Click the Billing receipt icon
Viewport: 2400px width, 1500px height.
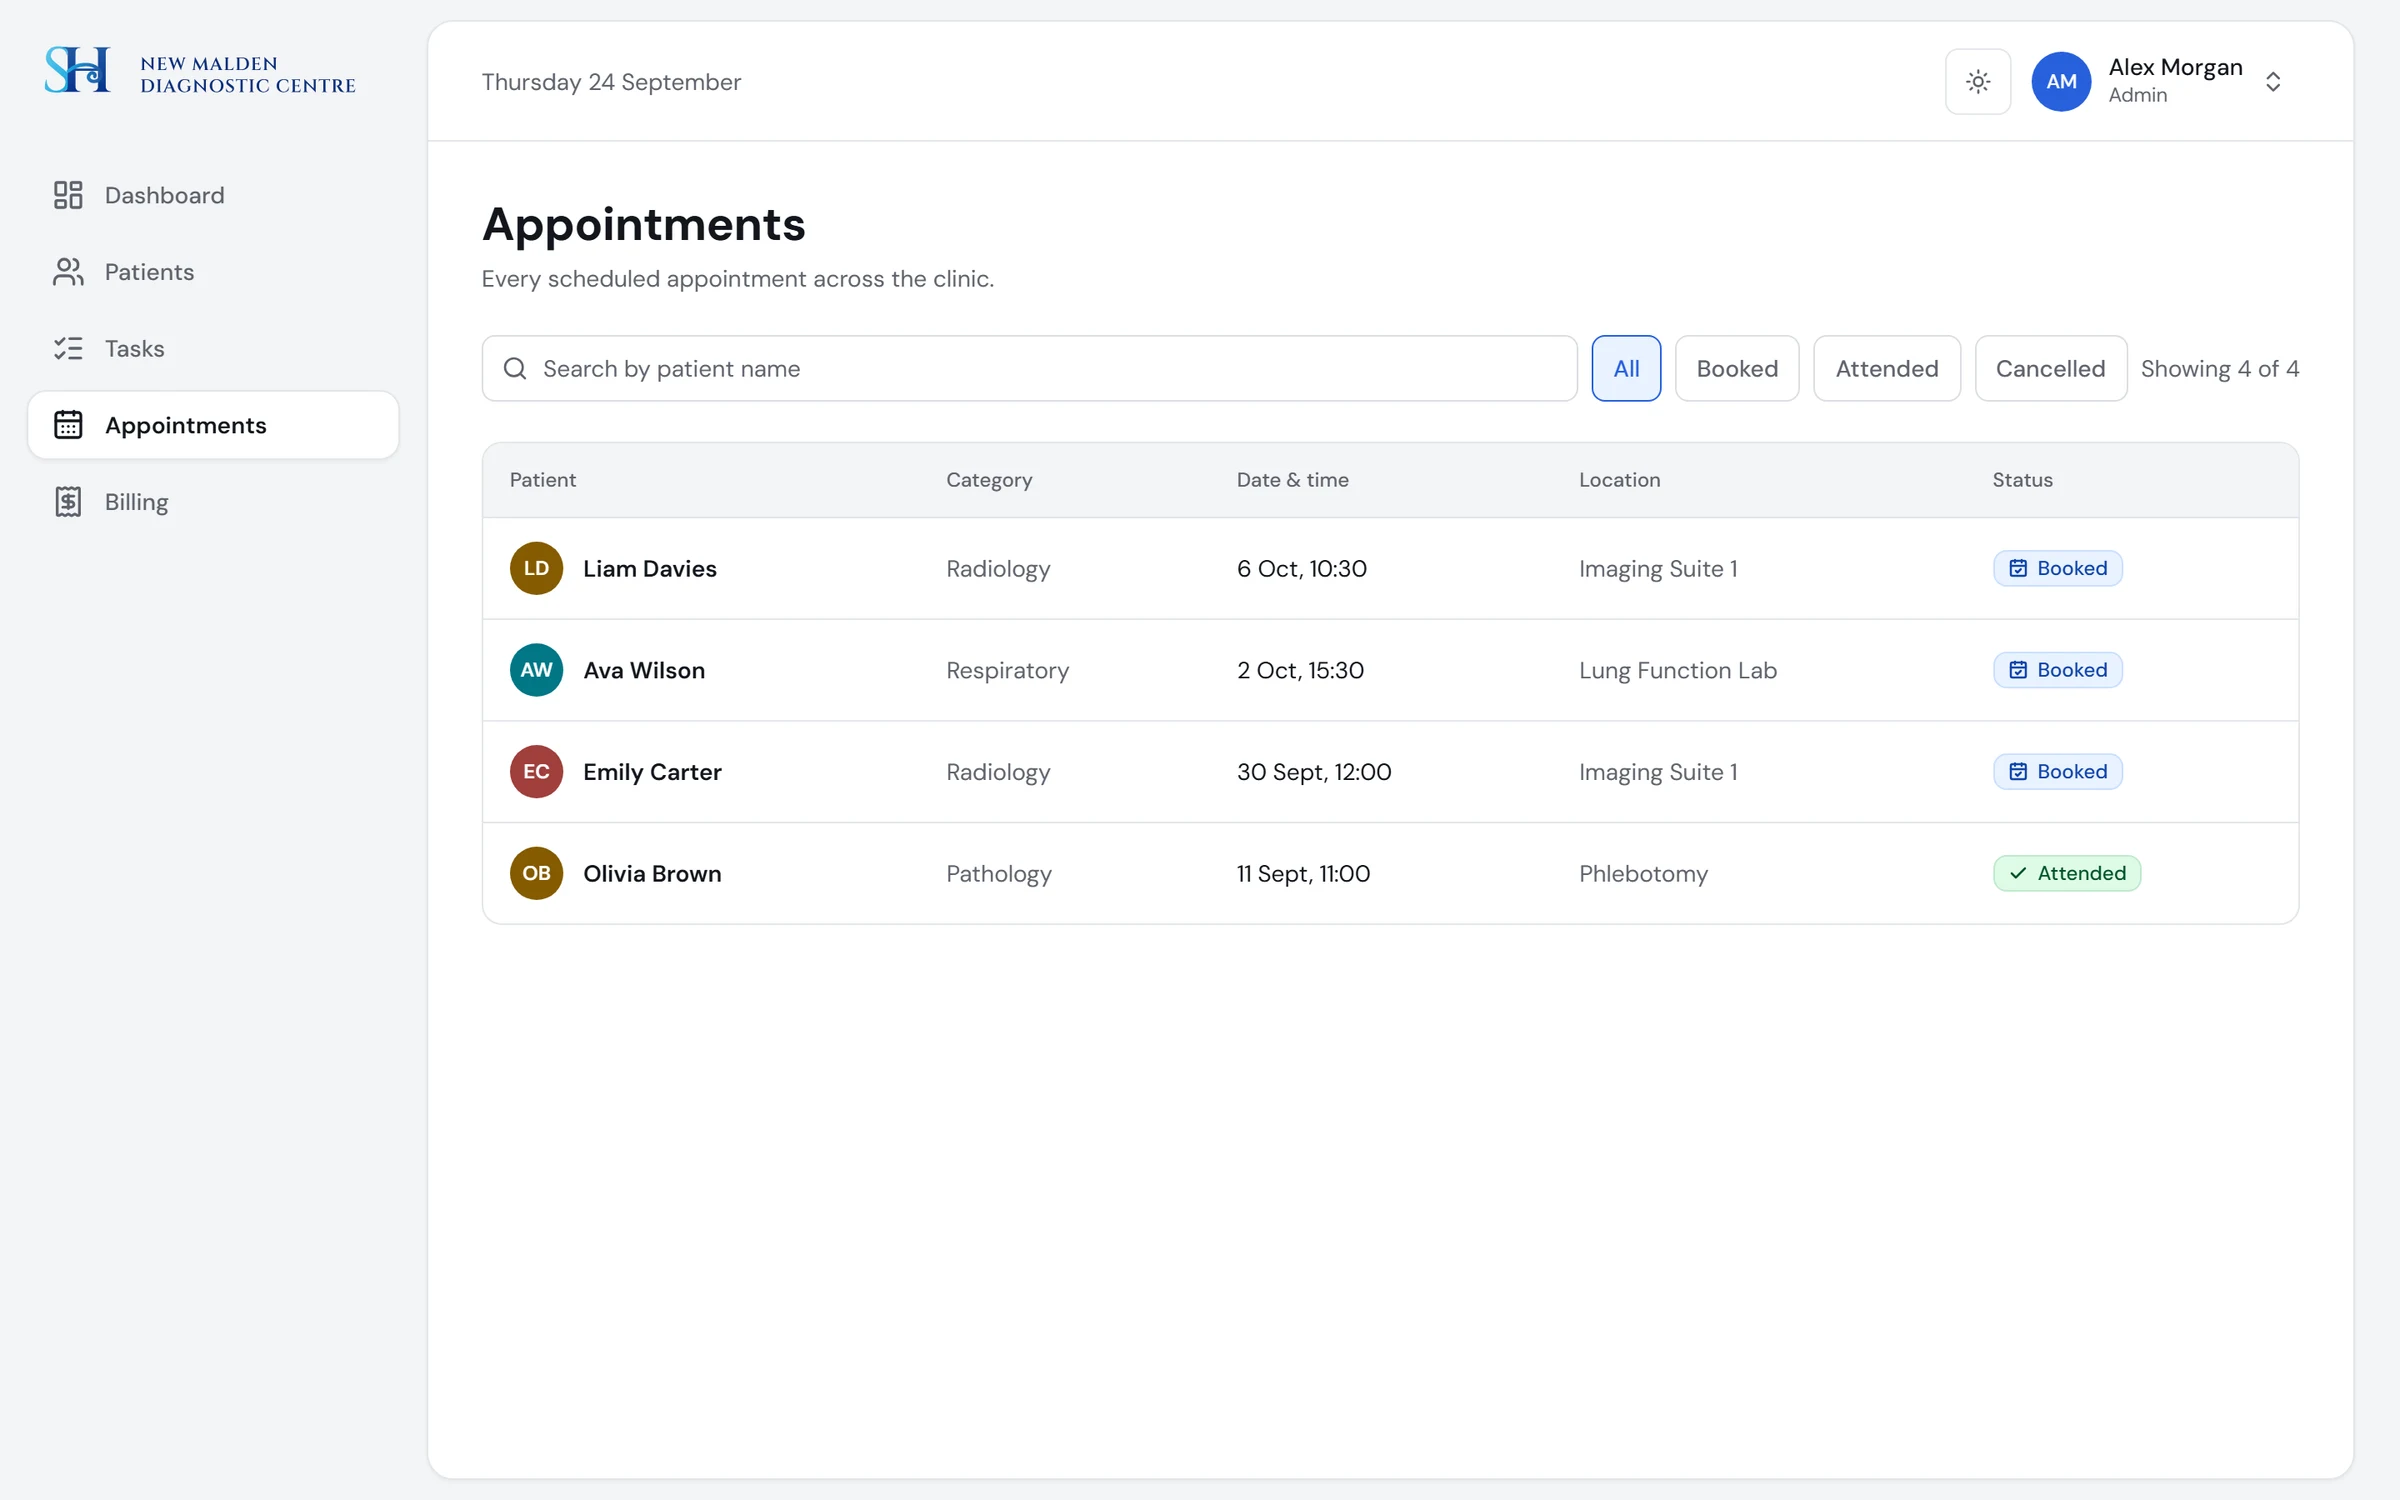coord(68,502)
